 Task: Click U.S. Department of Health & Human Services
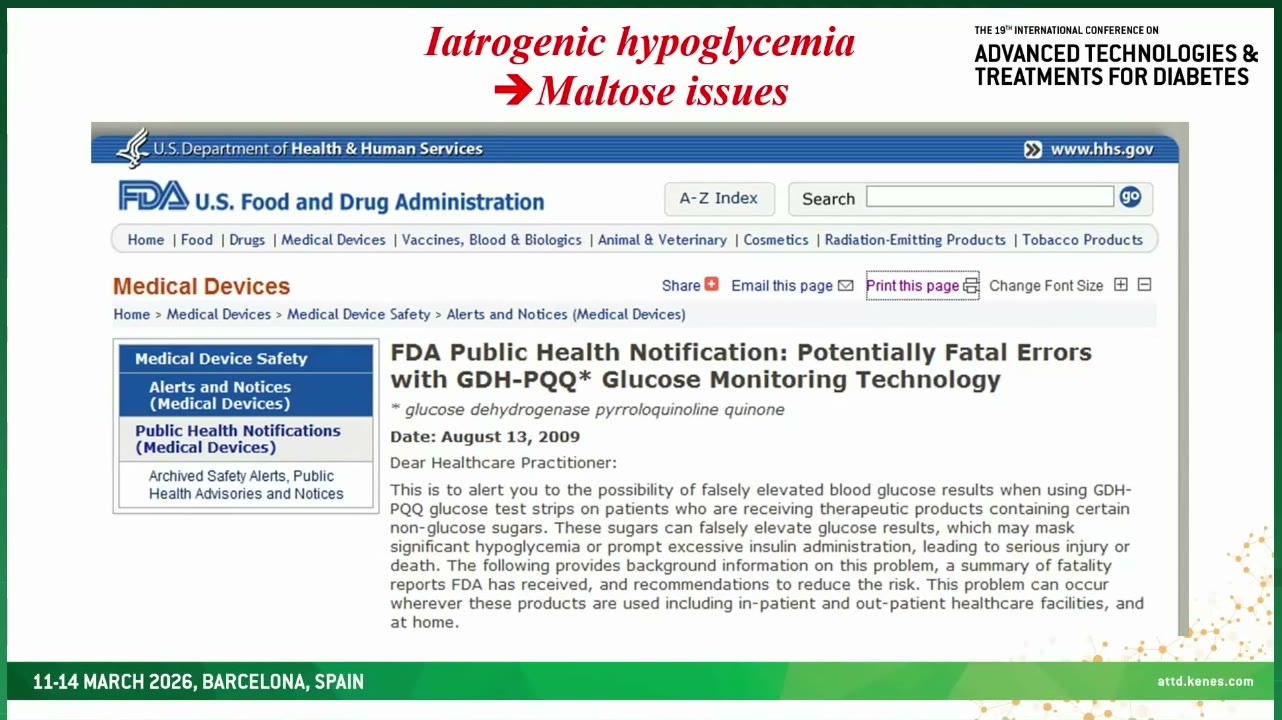318,149
